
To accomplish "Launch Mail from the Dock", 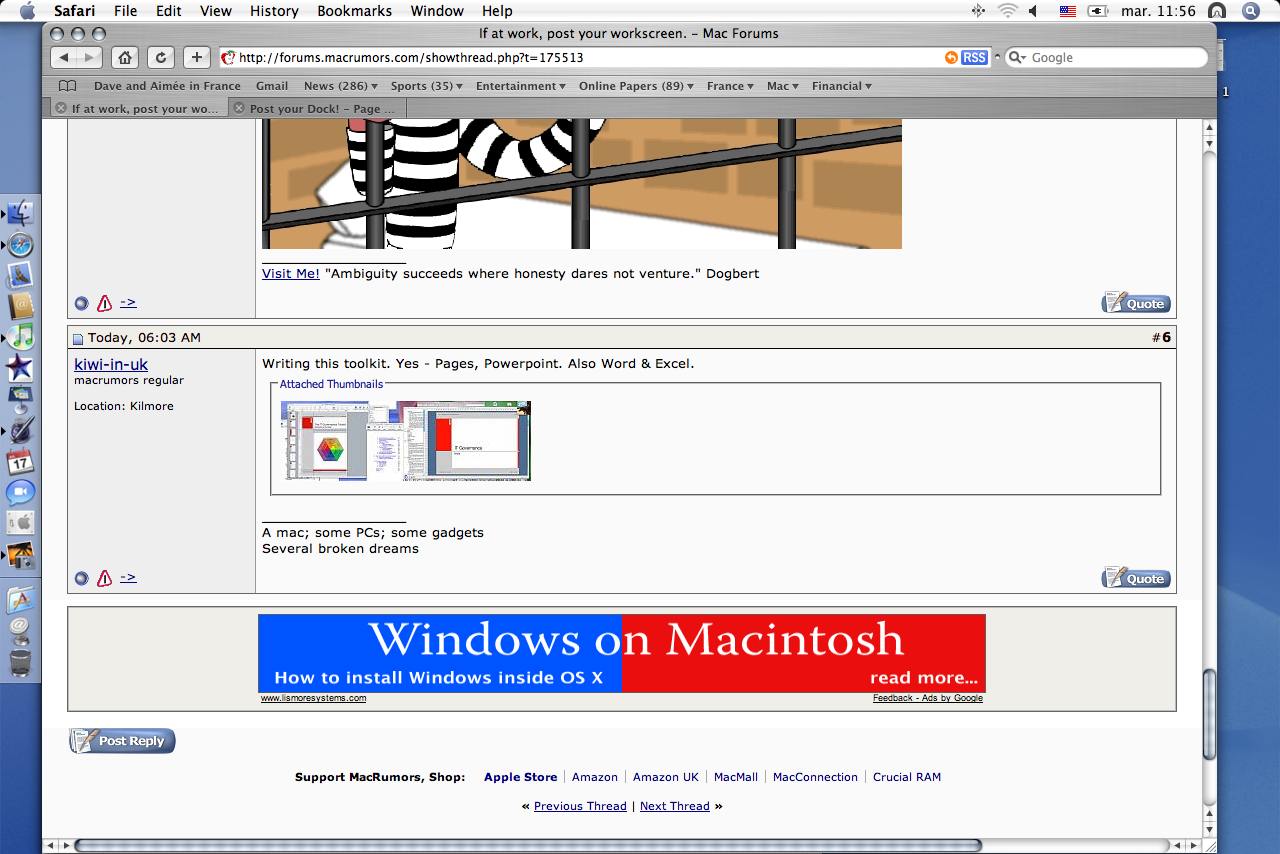I will pyautogui.click(x=21, y=275).
